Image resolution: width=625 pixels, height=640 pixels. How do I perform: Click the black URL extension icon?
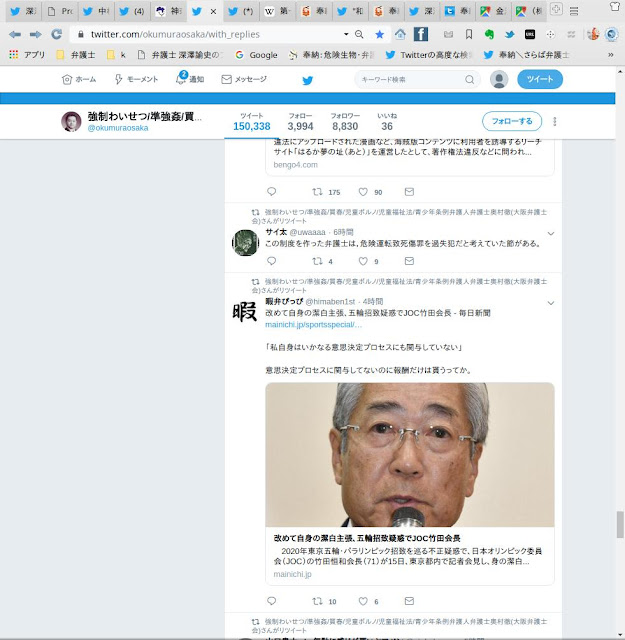pos(530,35)
